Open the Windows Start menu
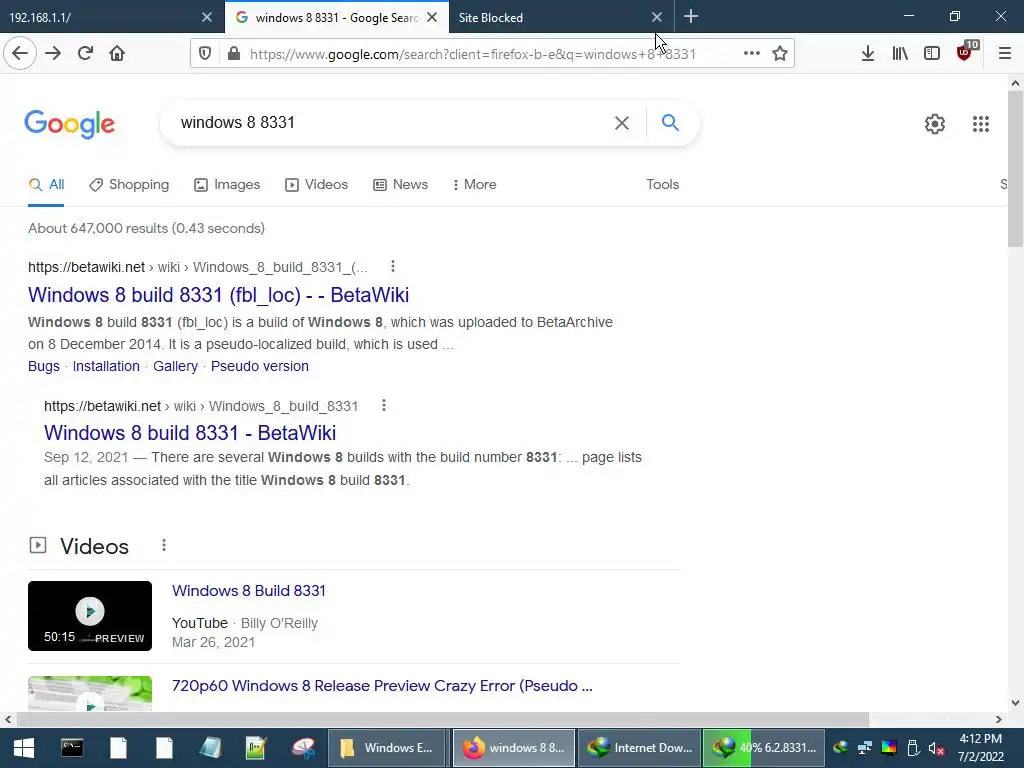 click(x=24, y=748)
